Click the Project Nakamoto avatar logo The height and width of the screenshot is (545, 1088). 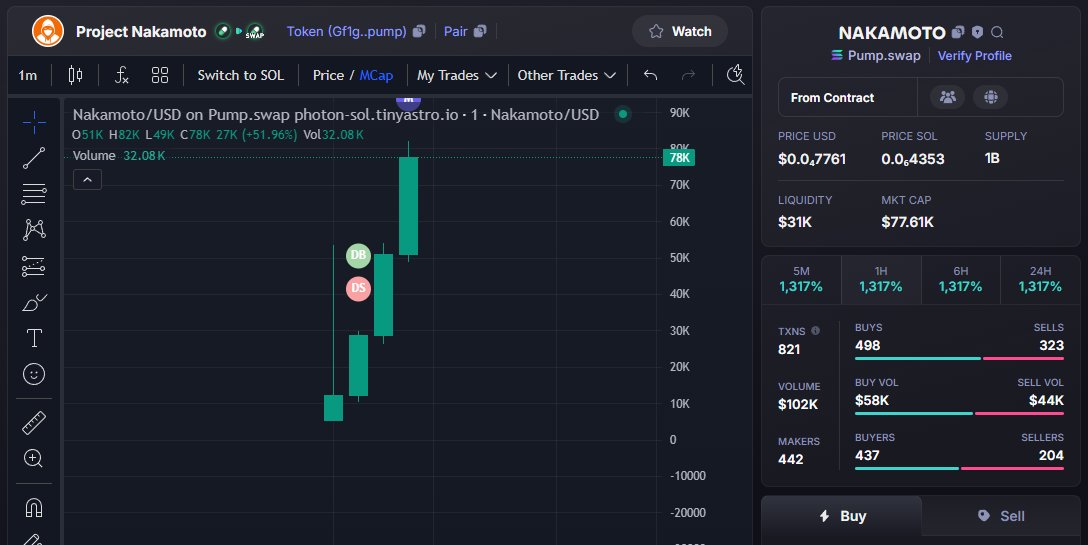point(48,31)
